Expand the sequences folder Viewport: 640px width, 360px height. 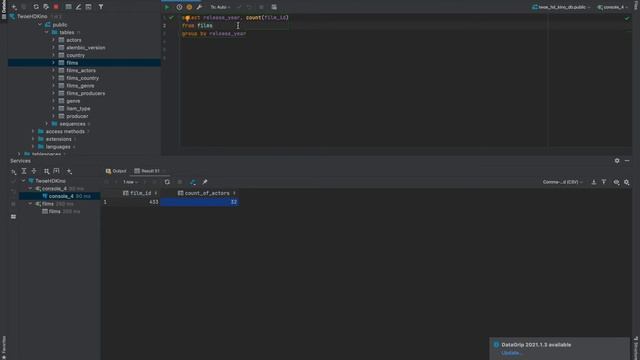(x=47, y=124)
